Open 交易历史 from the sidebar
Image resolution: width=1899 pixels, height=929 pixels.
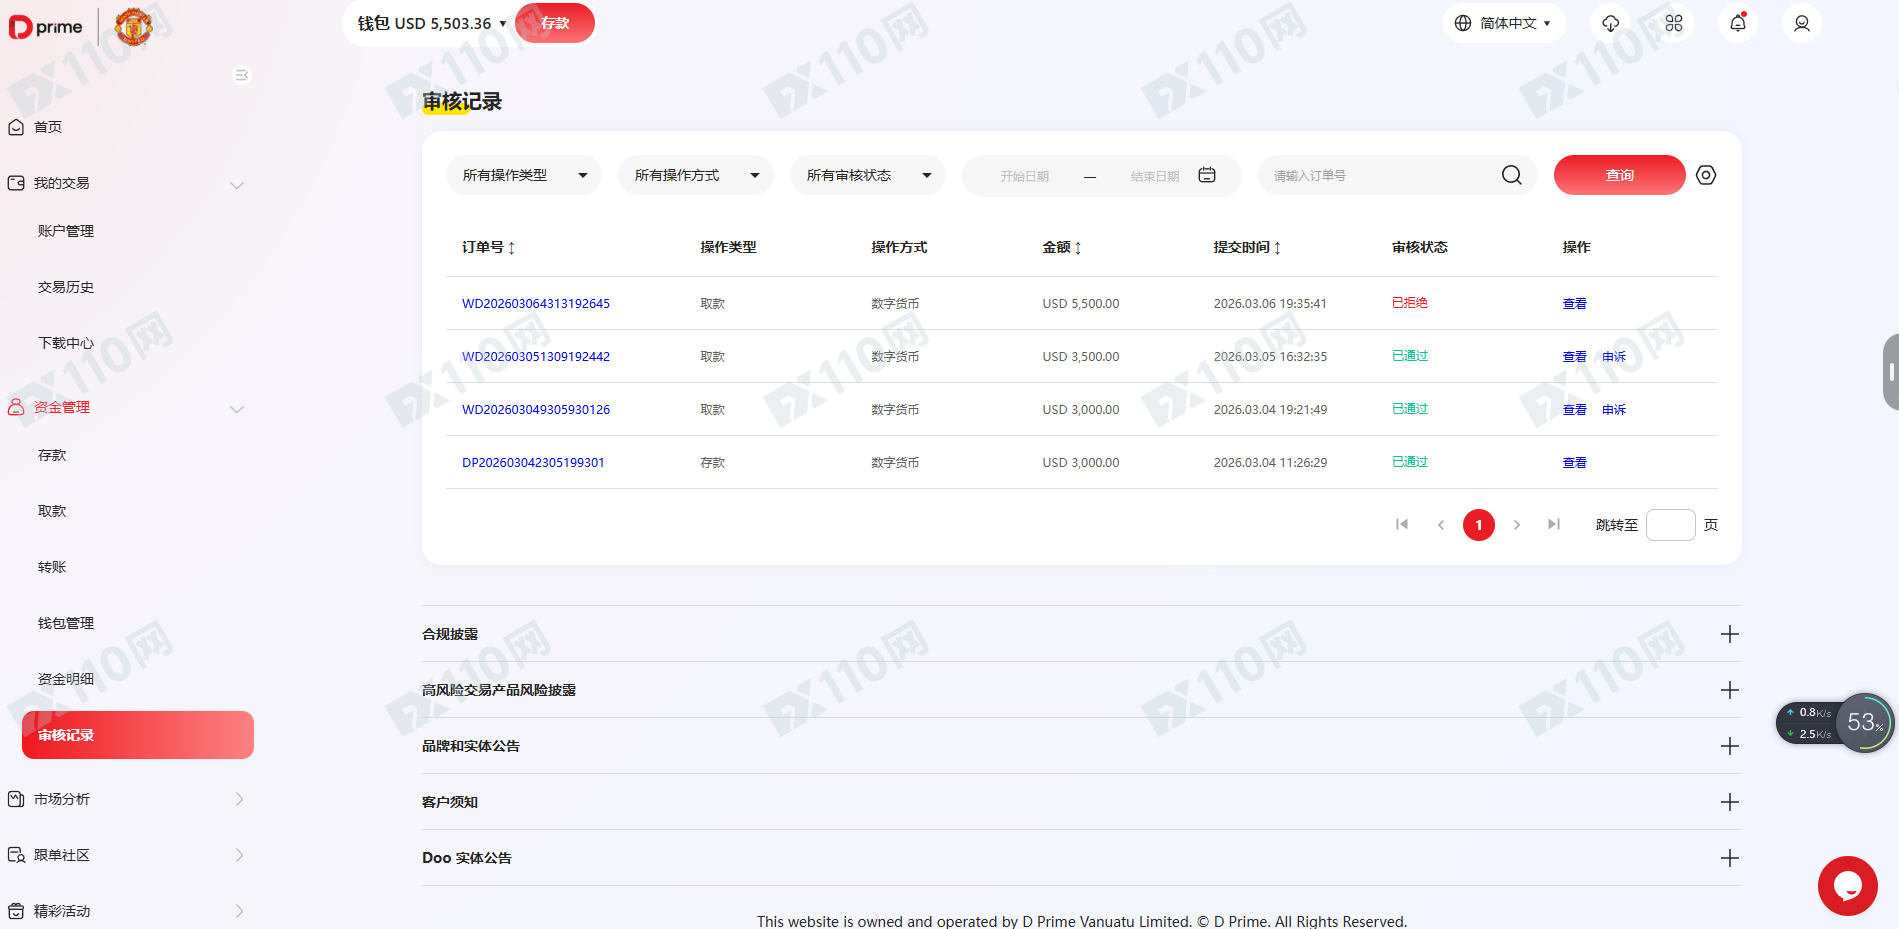click(65, 286)
